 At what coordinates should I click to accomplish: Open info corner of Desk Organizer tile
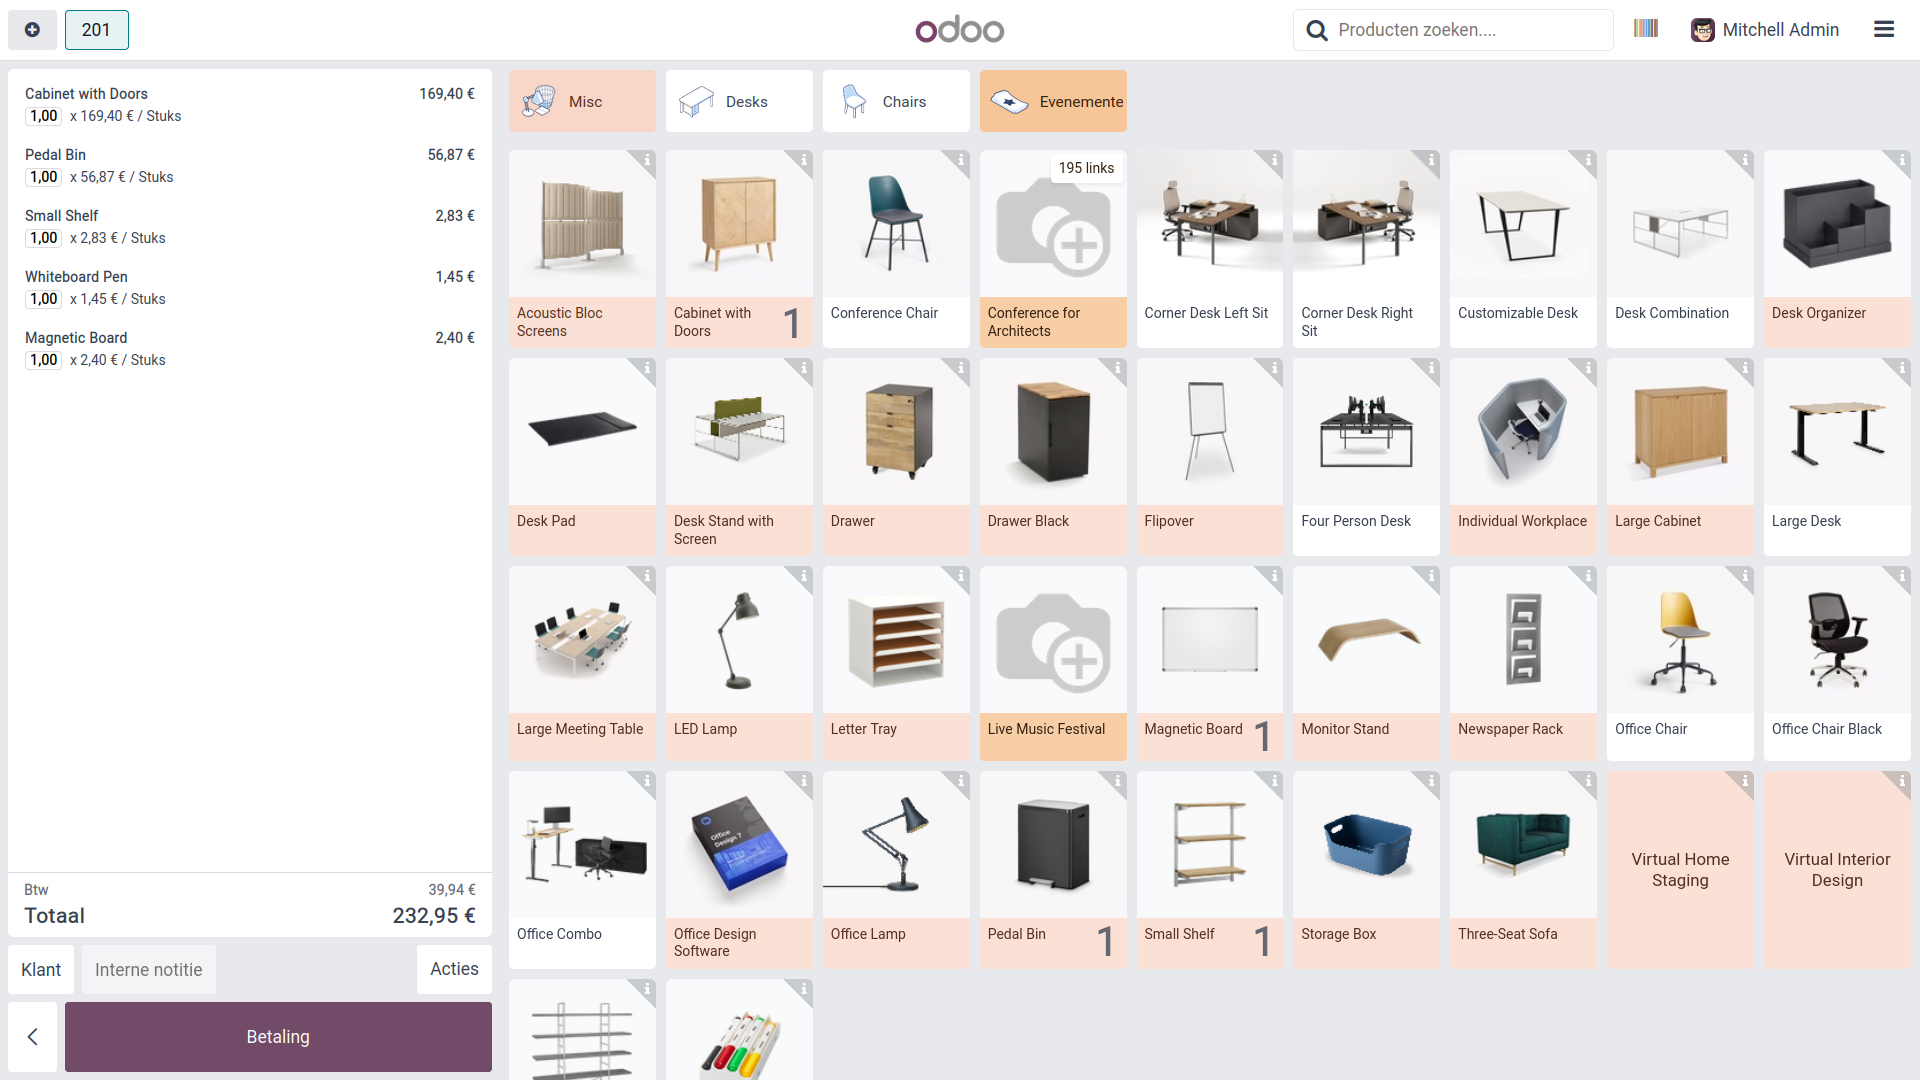coord(1902,160)
